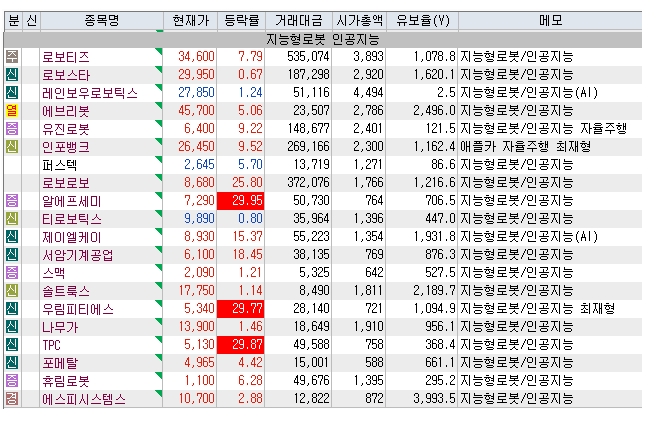Click the 주 badge icon beside 로보티즈
Screen dimensions: 663x423
tap(12, 57)
